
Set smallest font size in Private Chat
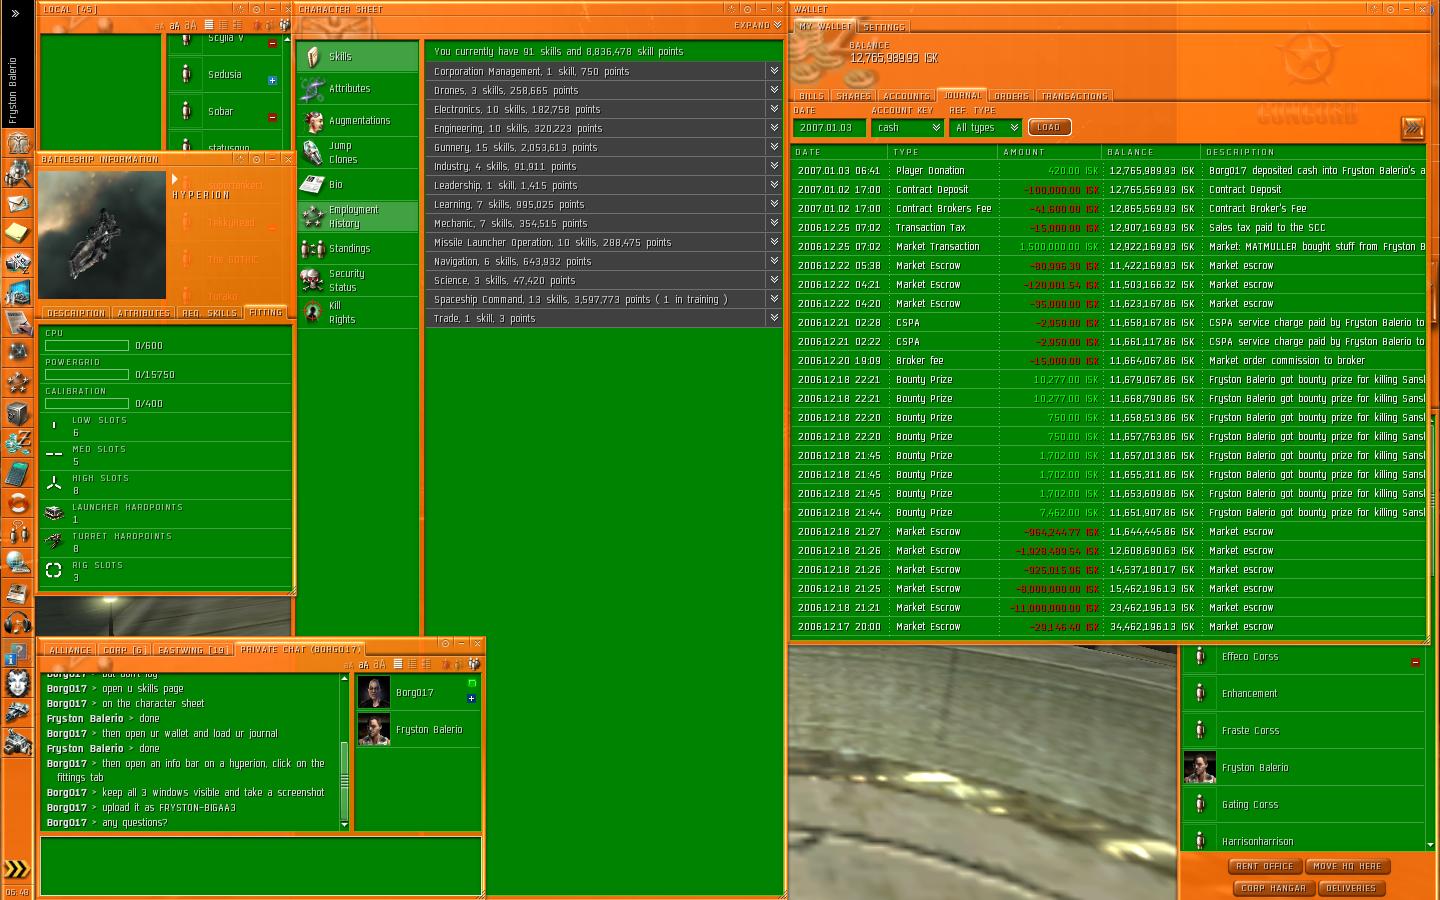[x=349, y=665]
